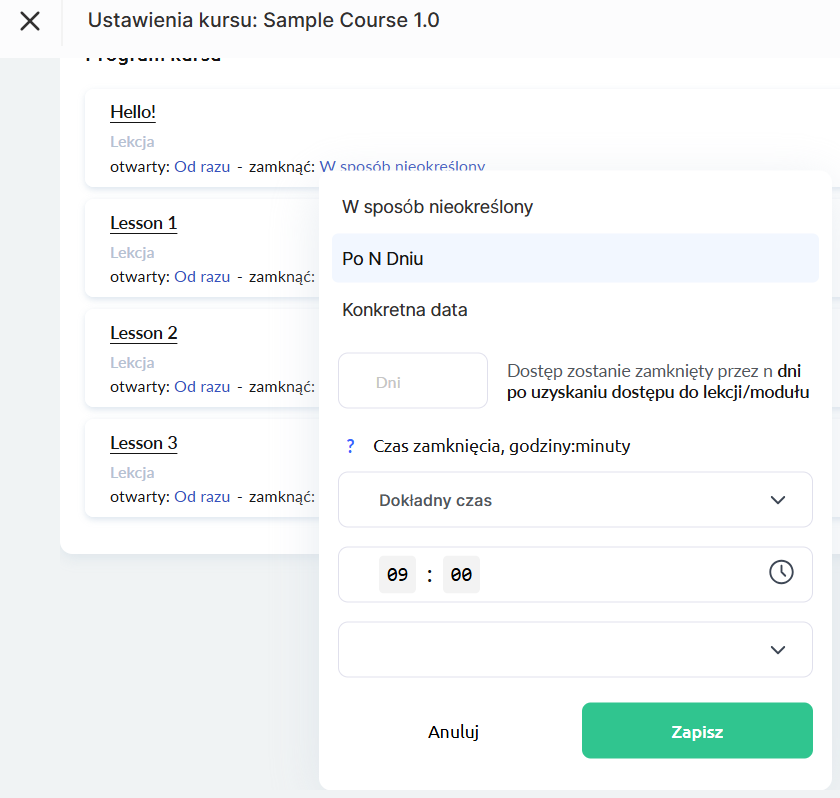
Task: Click the blue question mark help icon
Action: (350, 446)
